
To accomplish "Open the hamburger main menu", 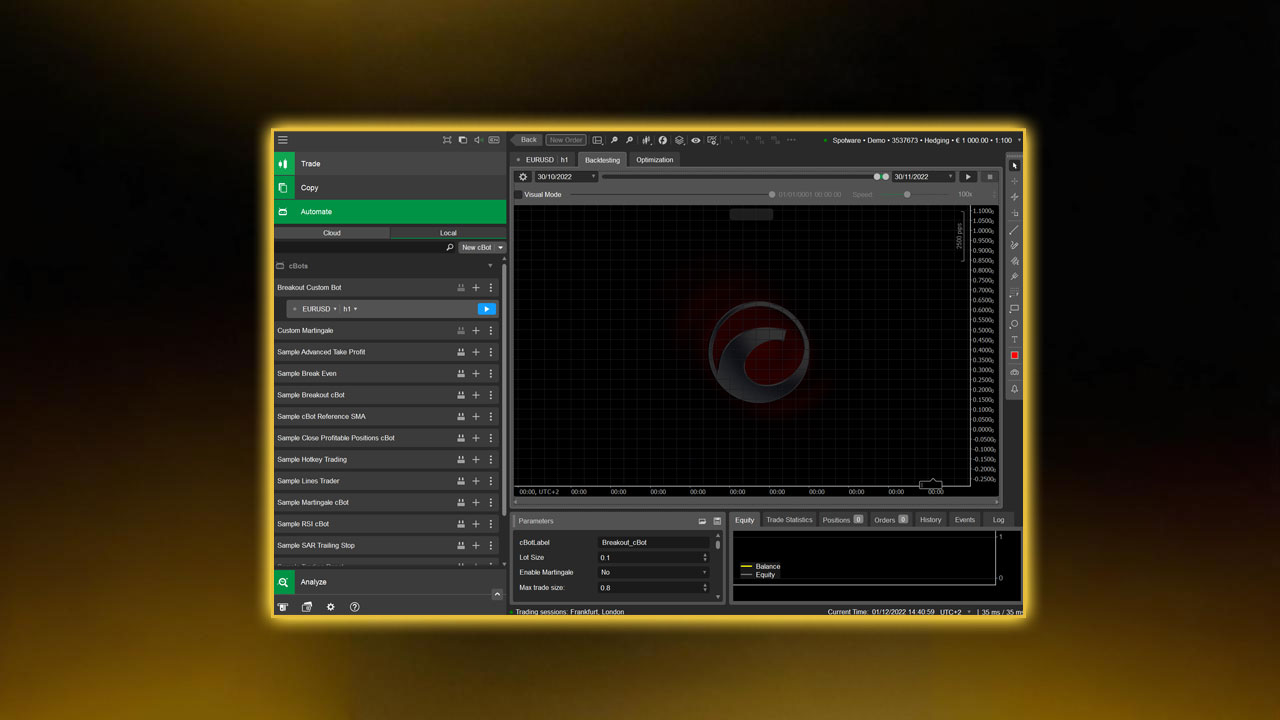I will [x=283, y=140].
